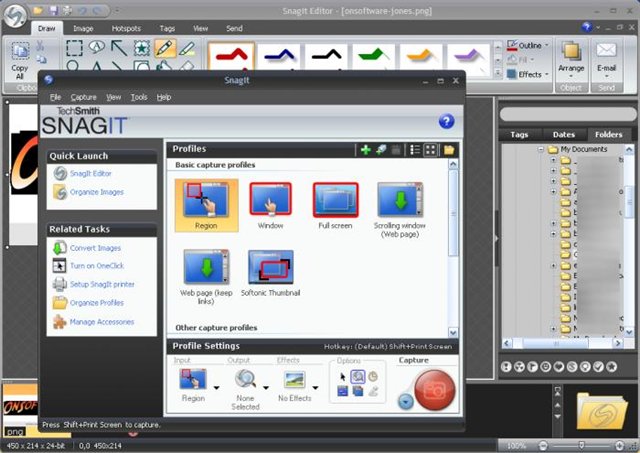Open Snagit help with blue question mark
Viewport: 640px width, 453px height.
click(447, 121)
